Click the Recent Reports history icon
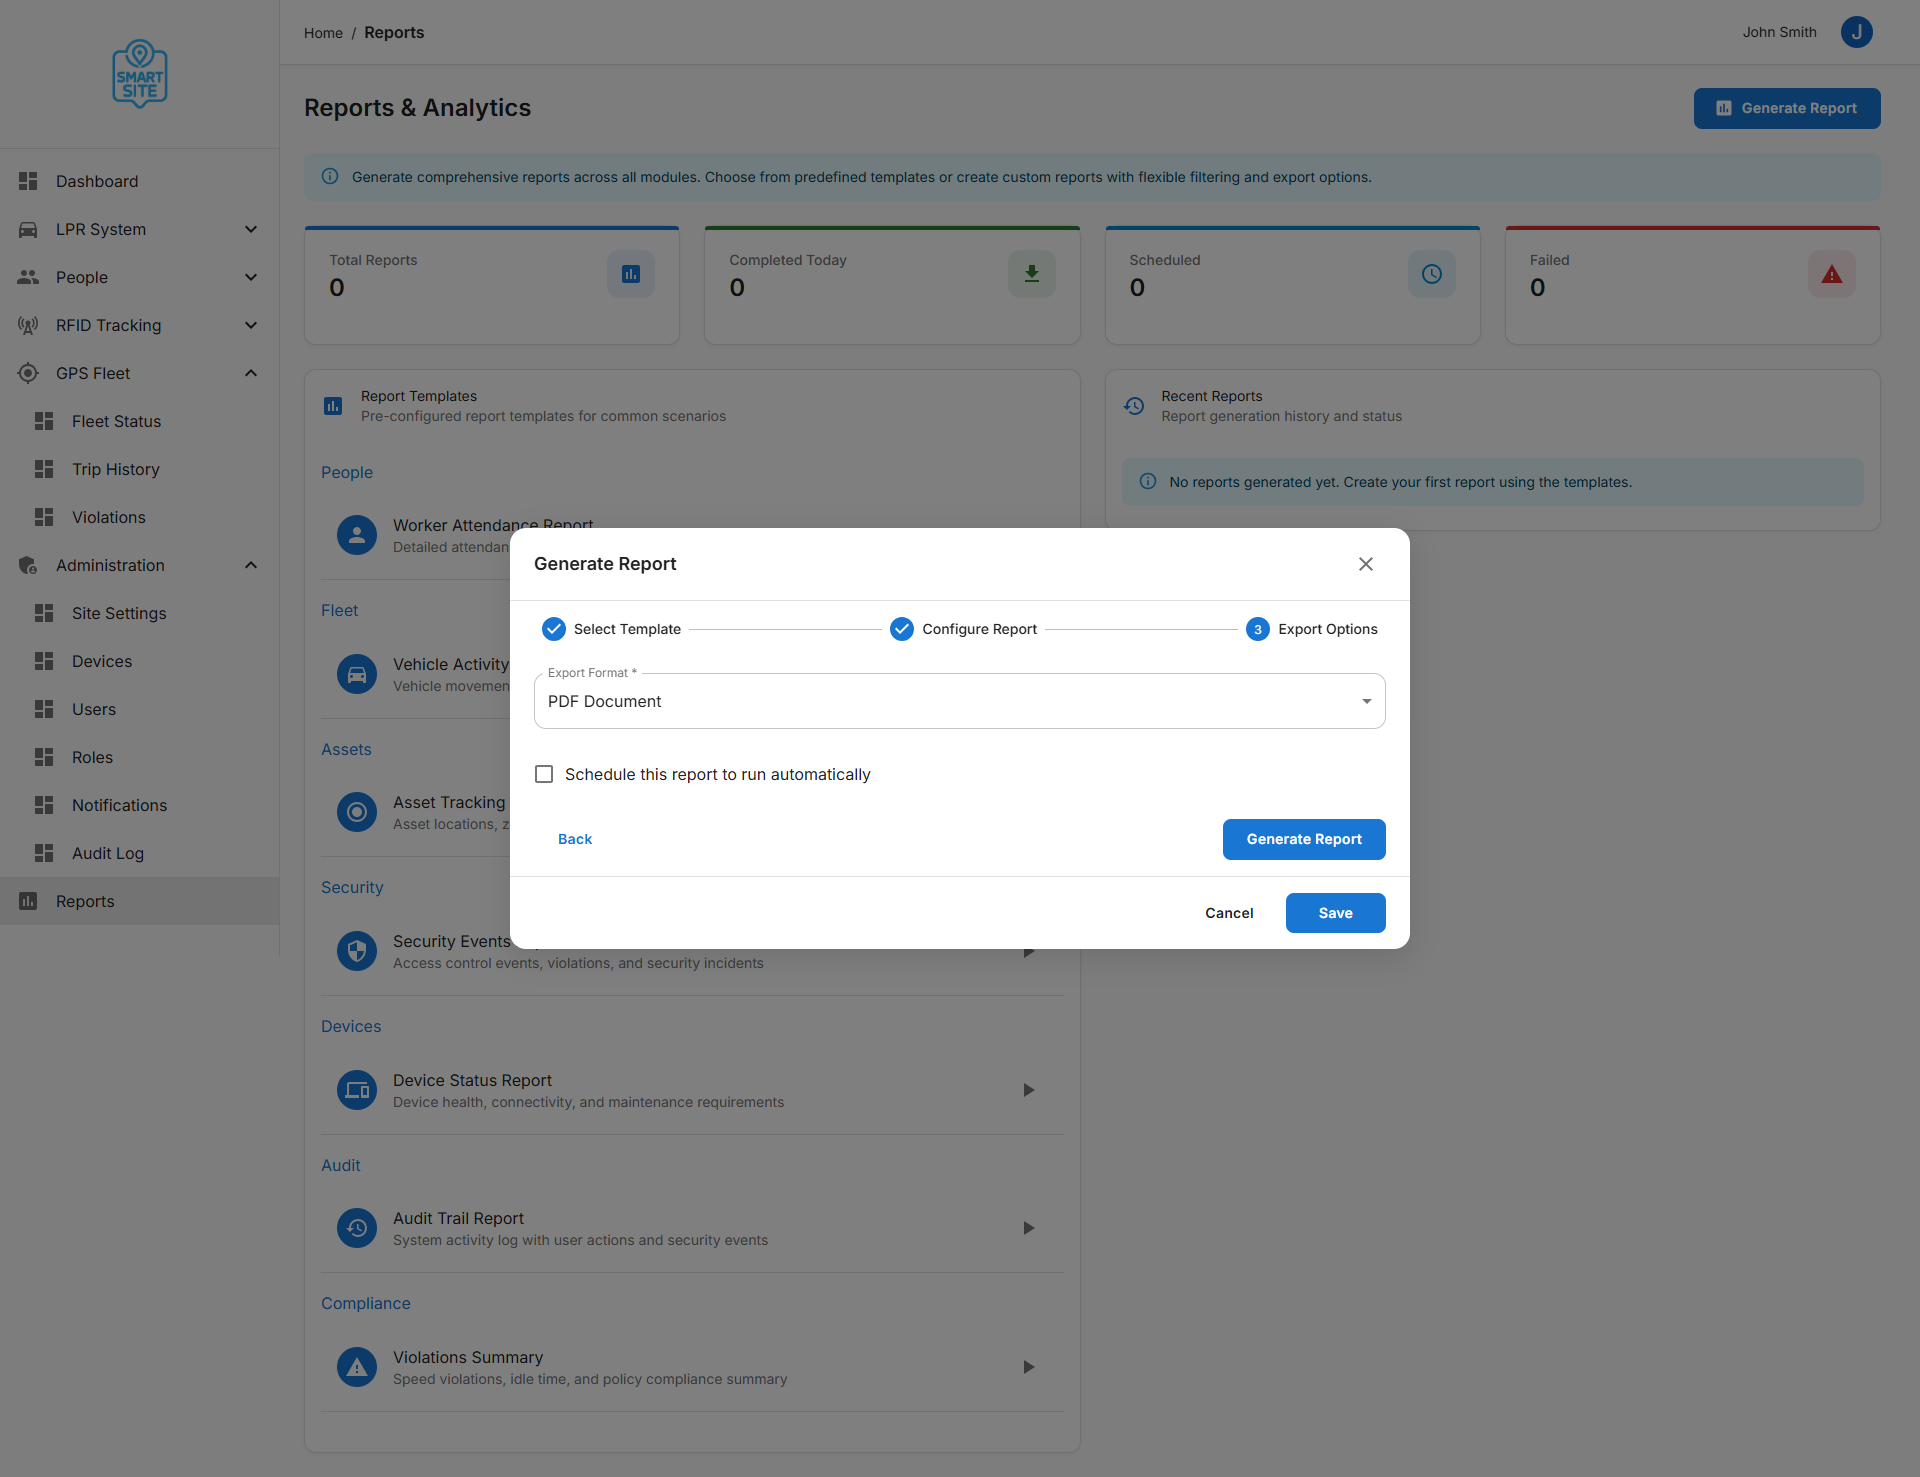Image resolution: width=1920 pixels, height=1477 pixels. [1134, 406]
